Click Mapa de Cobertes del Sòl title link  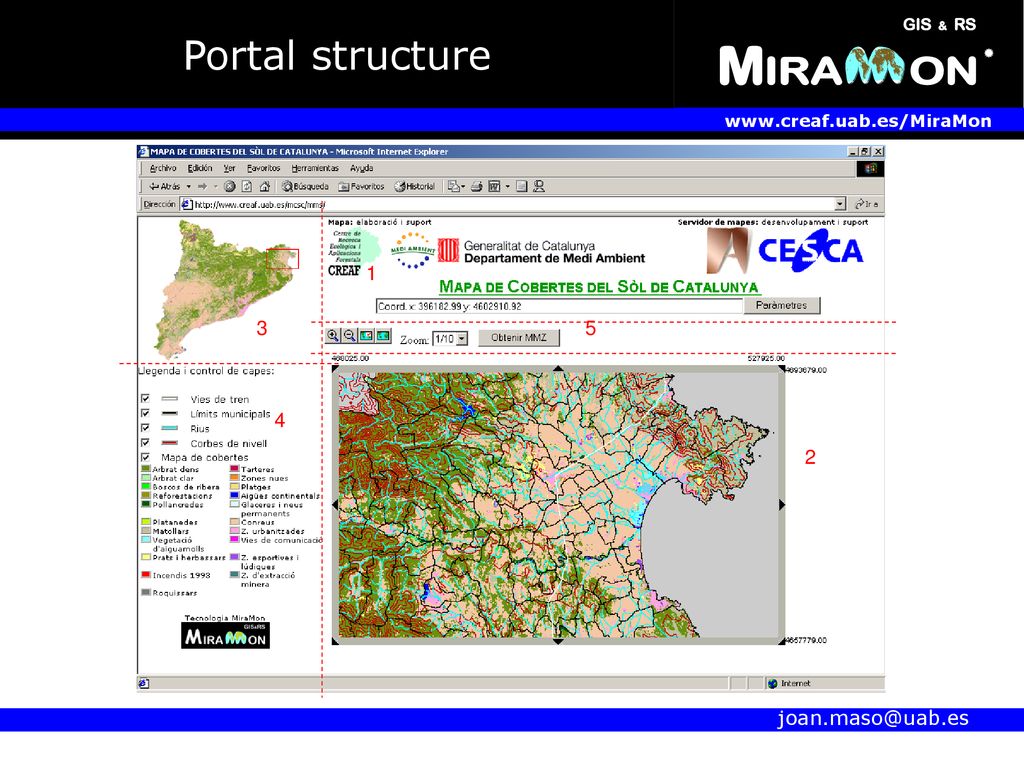(x=599, y=287)
